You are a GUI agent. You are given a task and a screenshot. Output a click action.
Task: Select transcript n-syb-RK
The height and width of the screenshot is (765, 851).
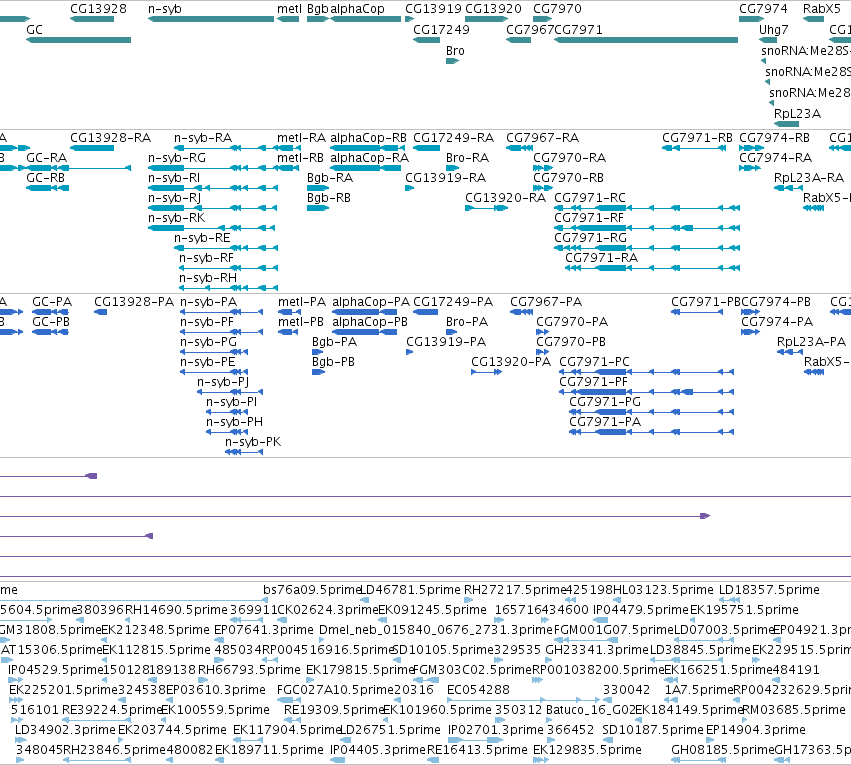coord(176,218)
